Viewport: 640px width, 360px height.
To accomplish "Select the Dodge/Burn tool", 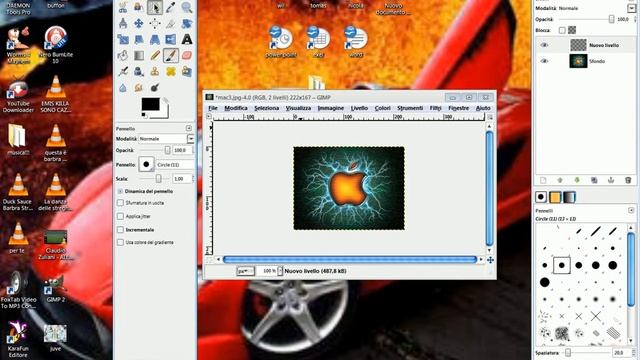I will tap(155, 87).
